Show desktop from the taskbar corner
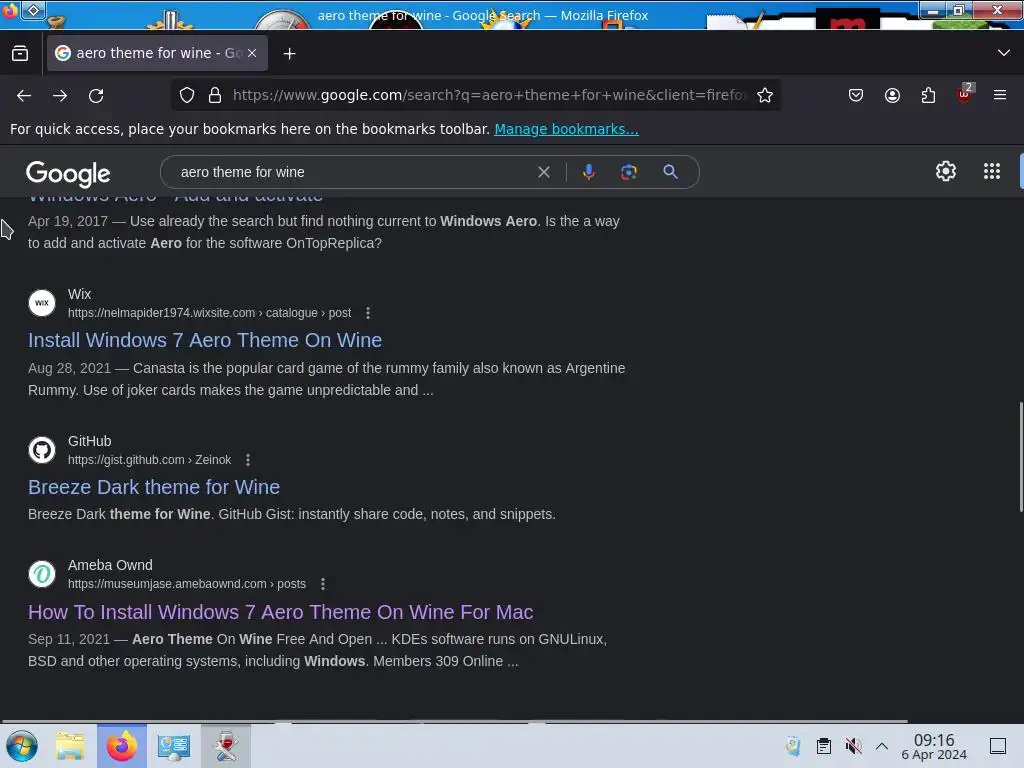The height and width of the screenshot is (768, 1024). point(998,746)
